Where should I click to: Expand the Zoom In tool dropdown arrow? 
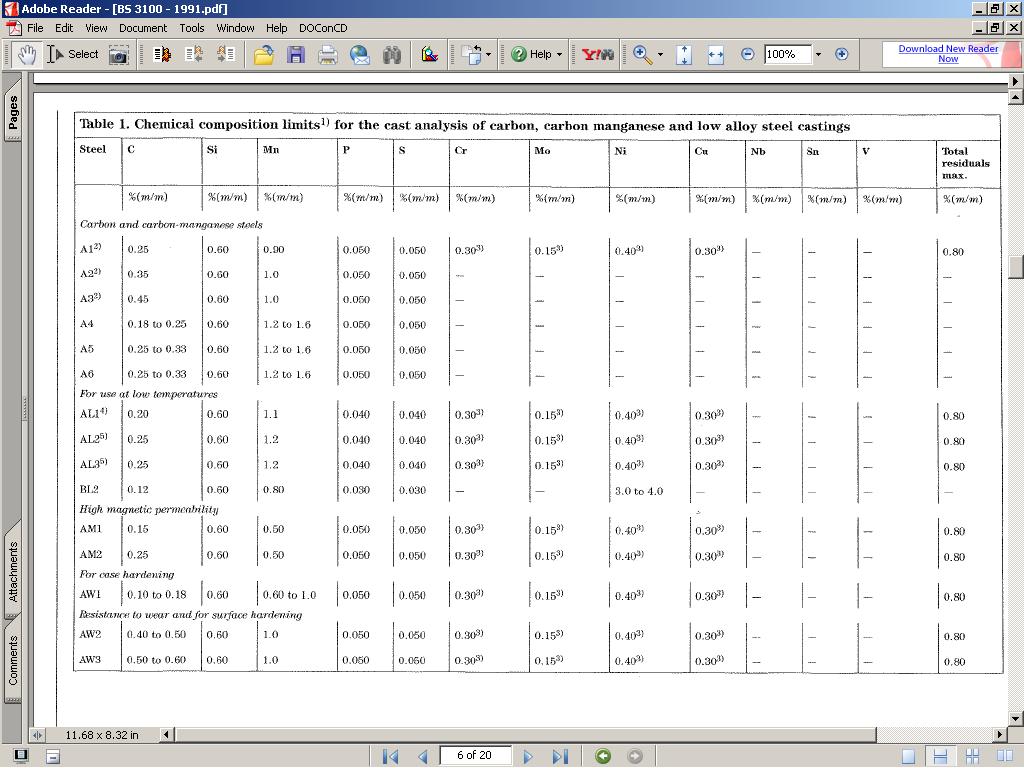(660, 55)
